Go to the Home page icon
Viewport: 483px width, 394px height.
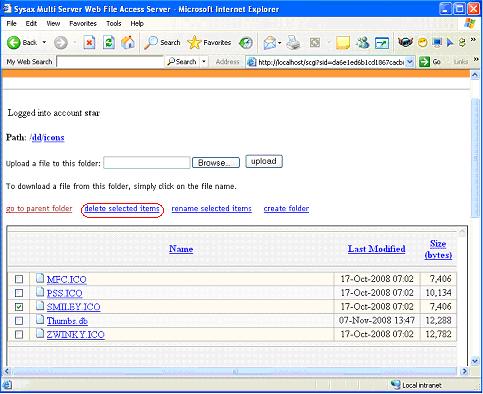click(x=128, y=43)
